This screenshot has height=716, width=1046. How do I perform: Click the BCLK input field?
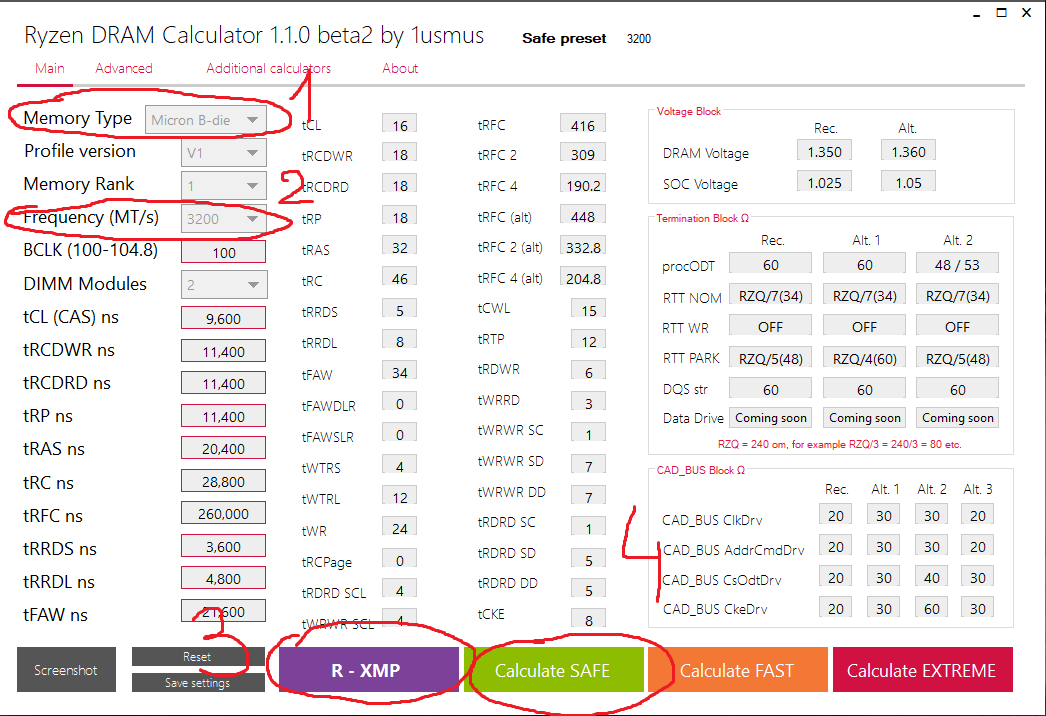click(x=223, y=252)
